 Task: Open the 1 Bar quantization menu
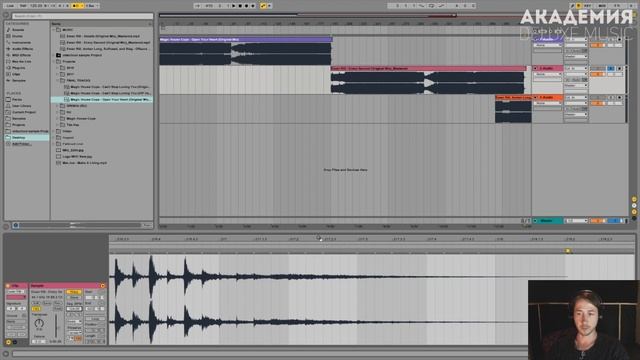91,6
